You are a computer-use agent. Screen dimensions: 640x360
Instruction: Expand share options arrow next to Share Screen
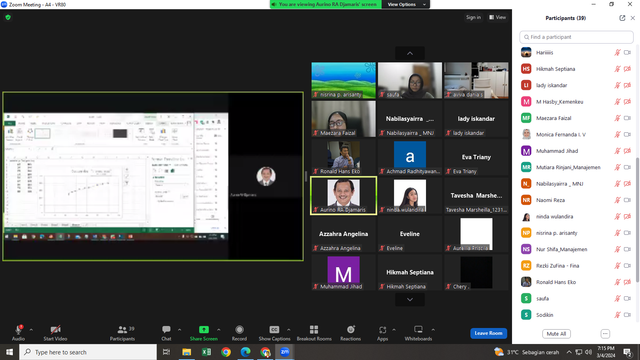218,330
